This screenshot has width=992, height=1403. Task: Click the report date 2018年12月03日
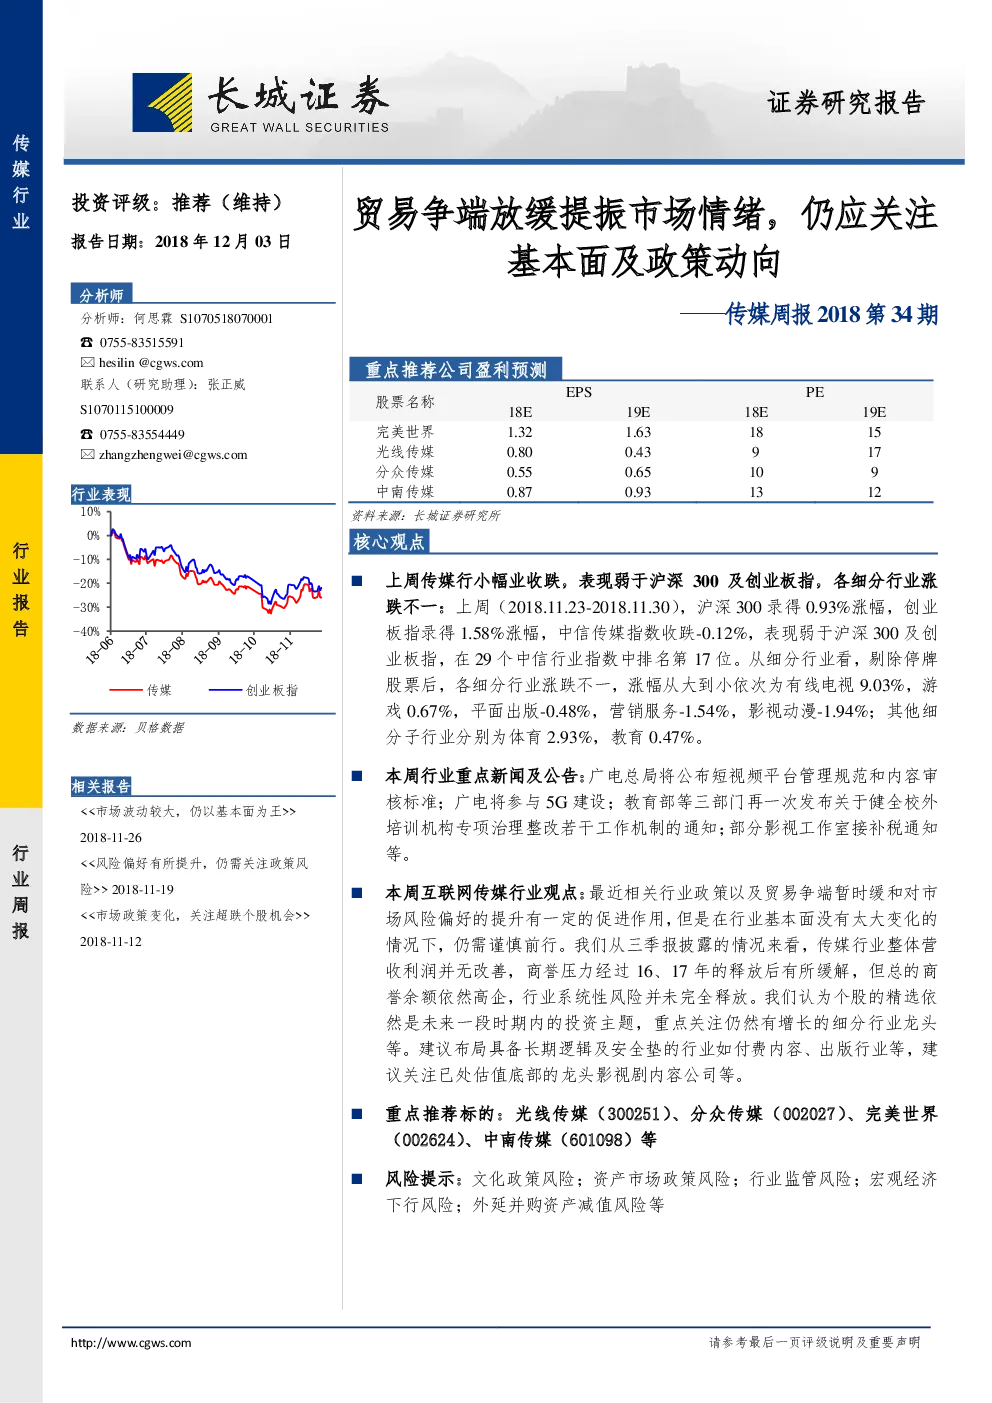pyautogui.click(x=222, y=242)
